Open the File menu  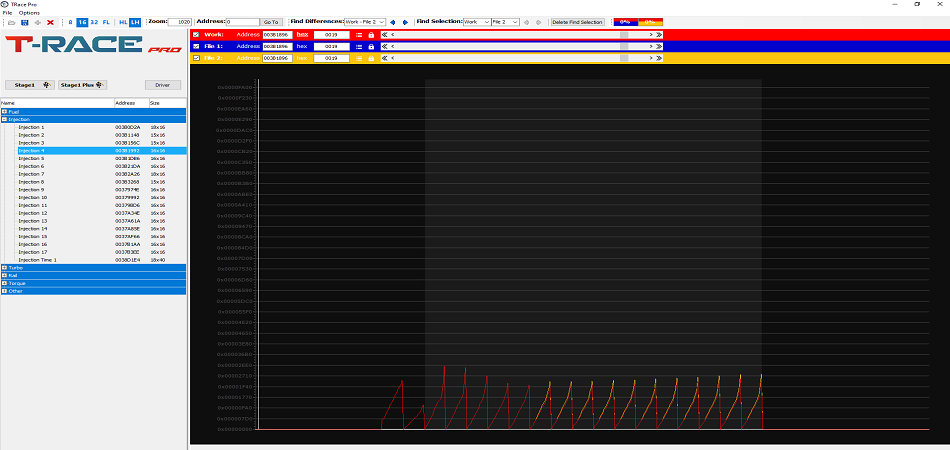(x=8, y=12)
